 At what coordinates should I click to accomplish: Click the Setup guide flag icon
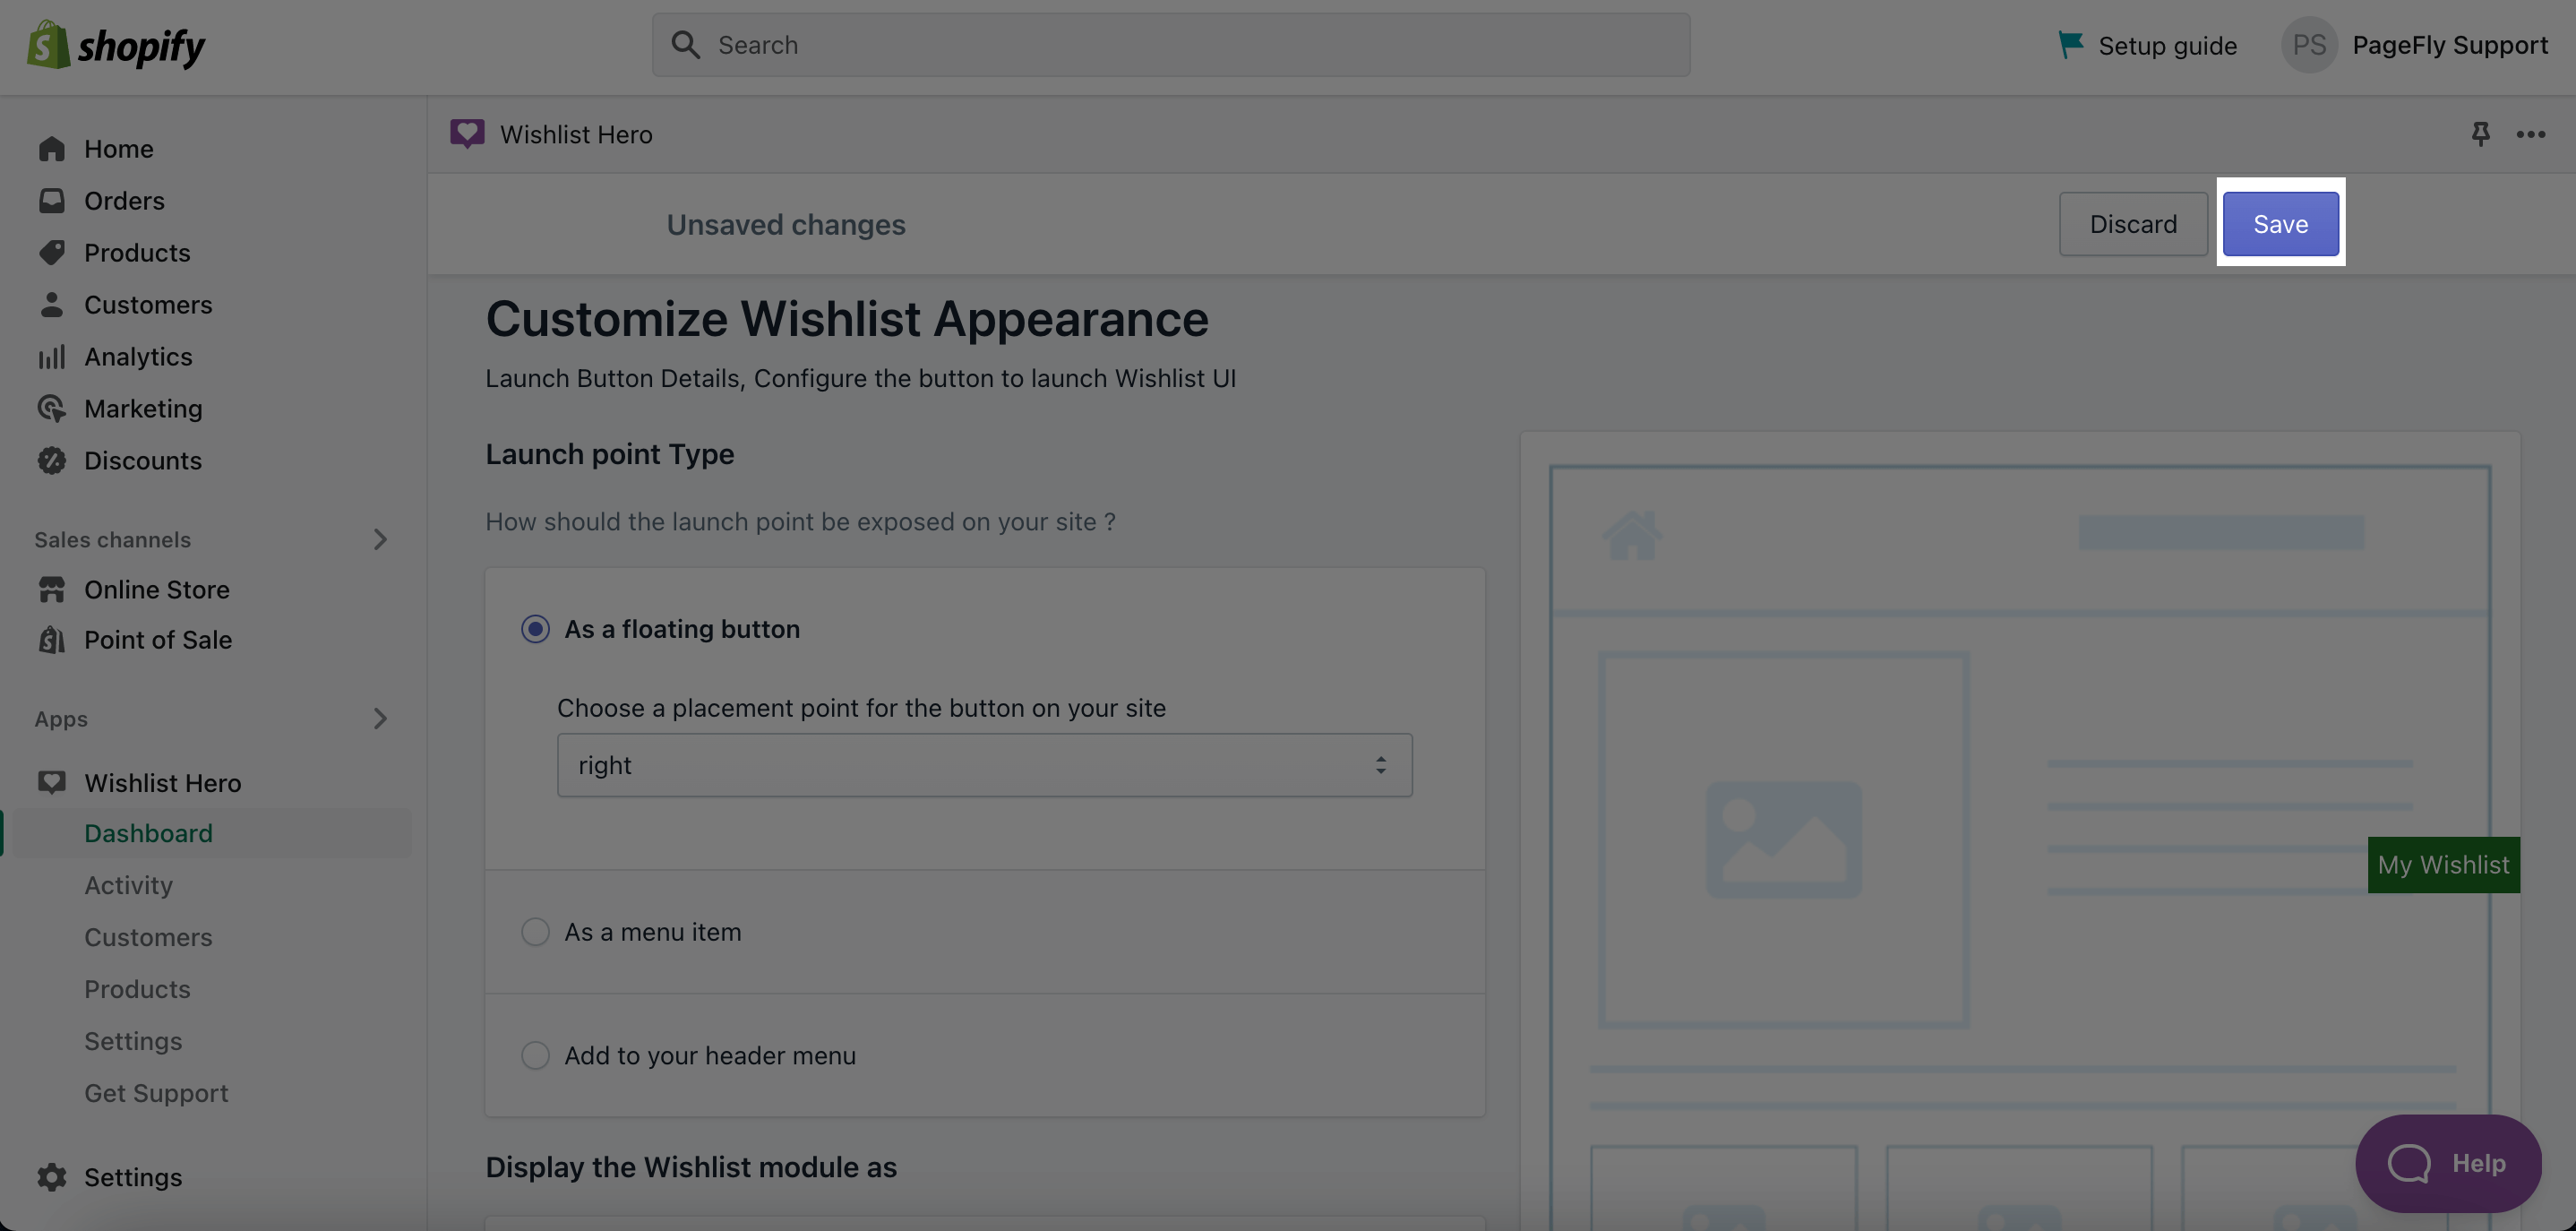pyautogui.click(x=2070, y=45)
